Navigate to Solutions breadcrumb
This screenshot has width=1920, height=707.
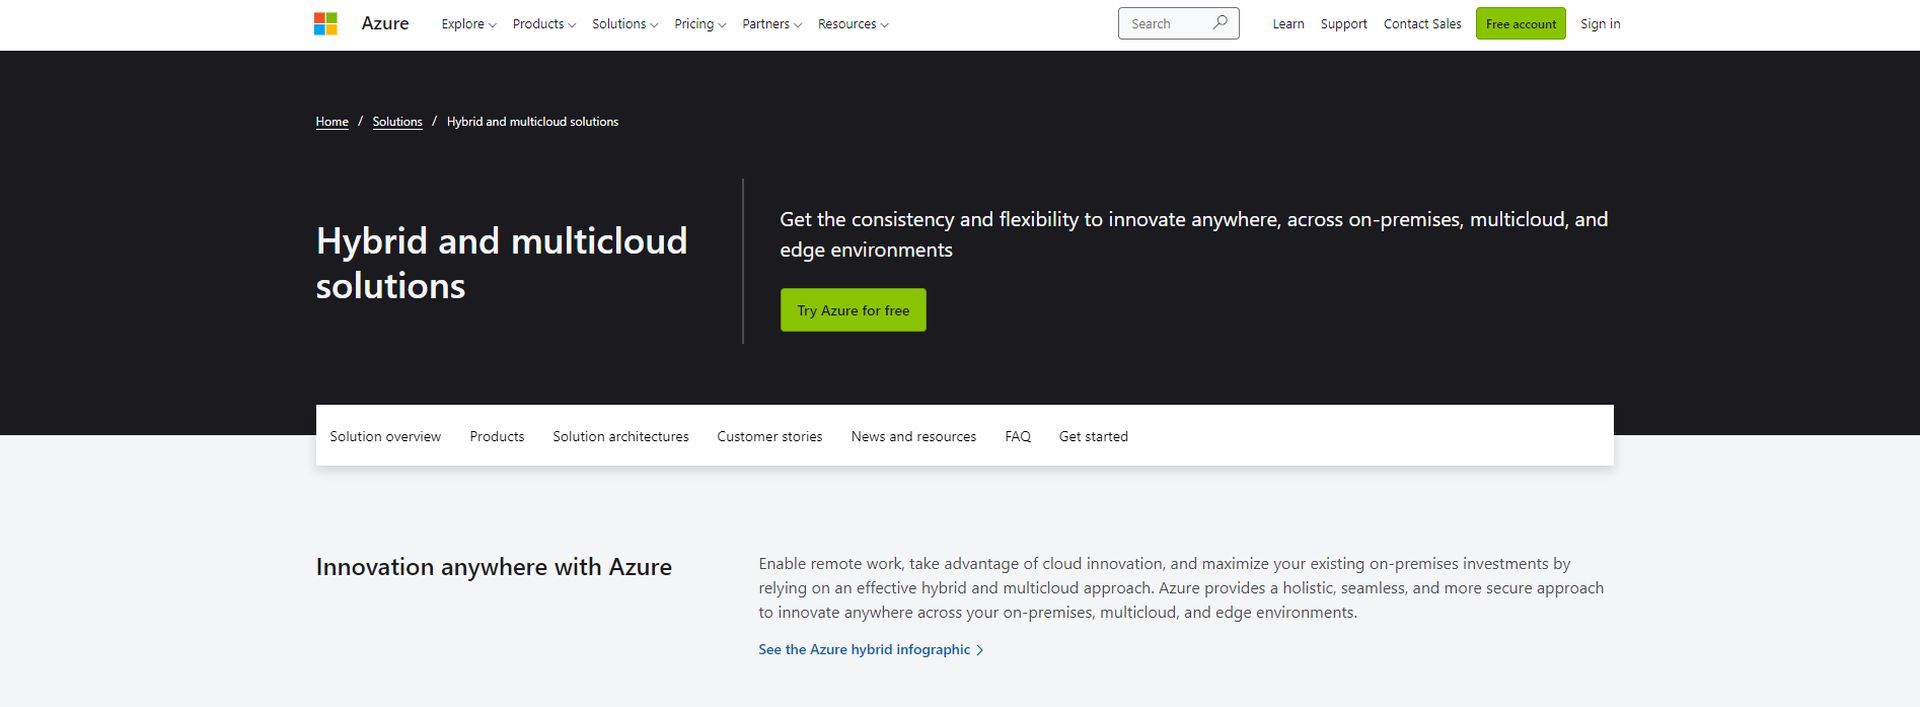(x=397, y=122)
